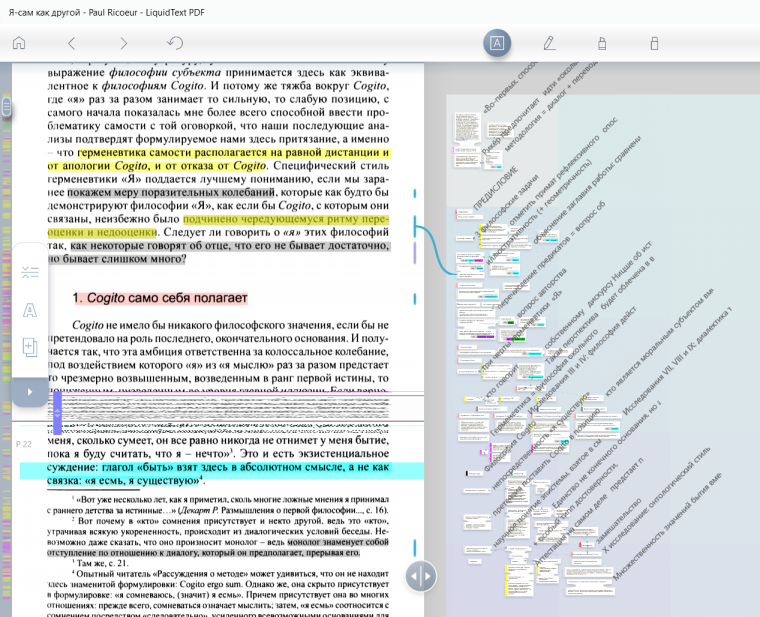This screenshot has width=760, height=617.
Task: Toggle the text style letter A in the side panel
Action: 30,309
